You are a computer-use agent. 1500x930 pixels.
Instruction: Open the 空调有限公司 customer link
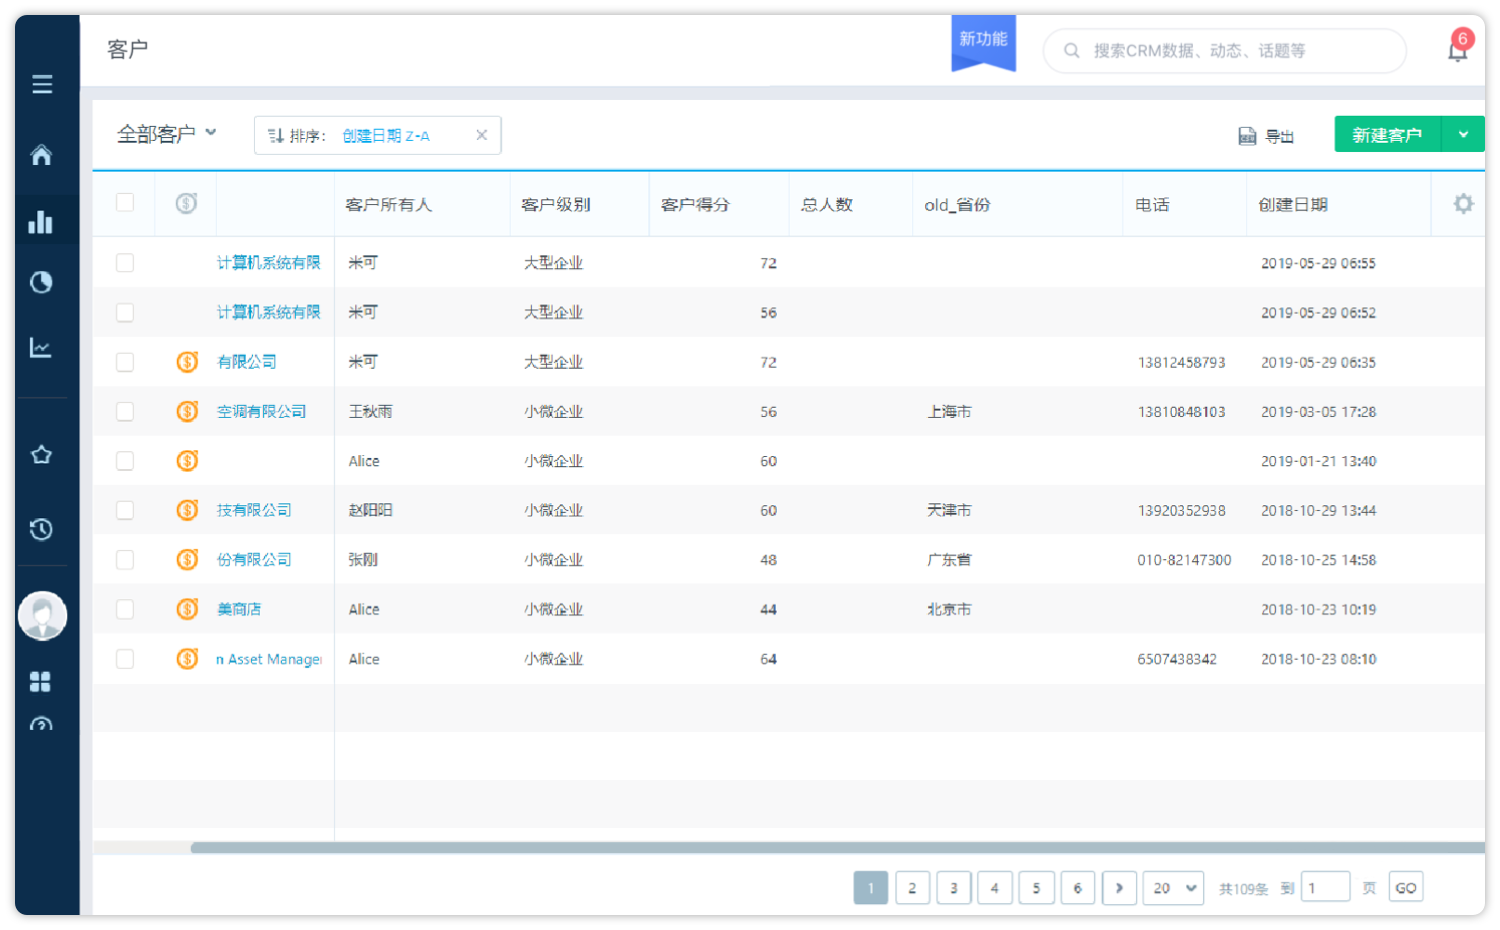262,411
